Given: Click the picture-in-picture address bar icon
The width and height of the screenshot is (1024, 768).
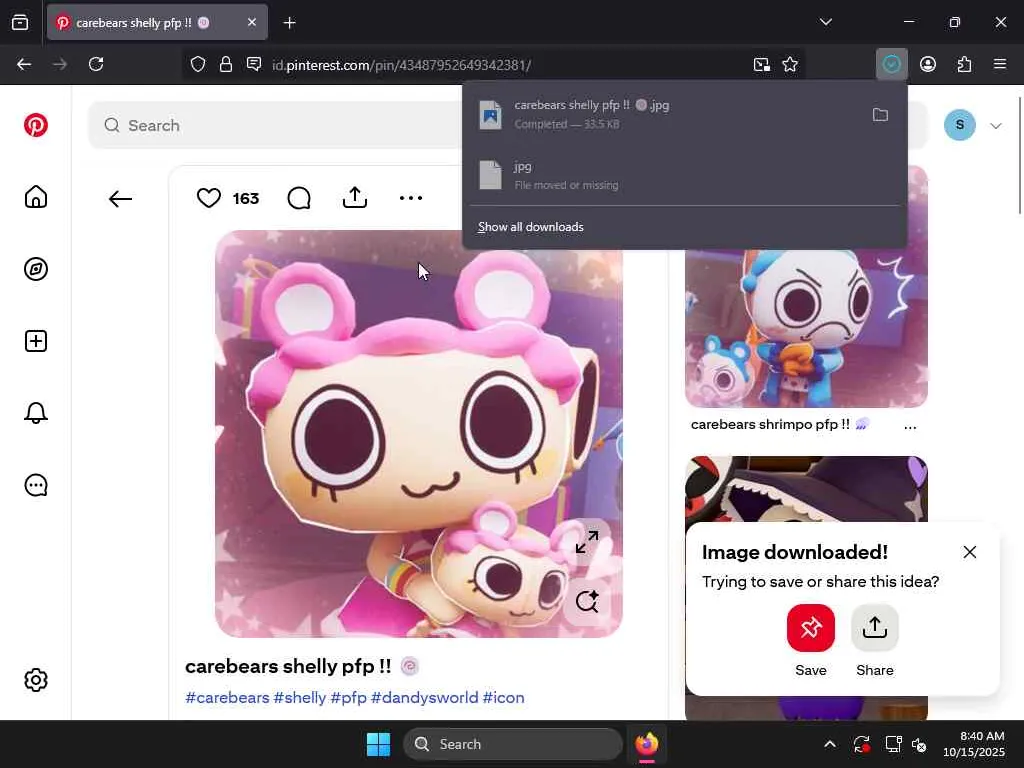Looking at the screenshot, I should (761, 65).
